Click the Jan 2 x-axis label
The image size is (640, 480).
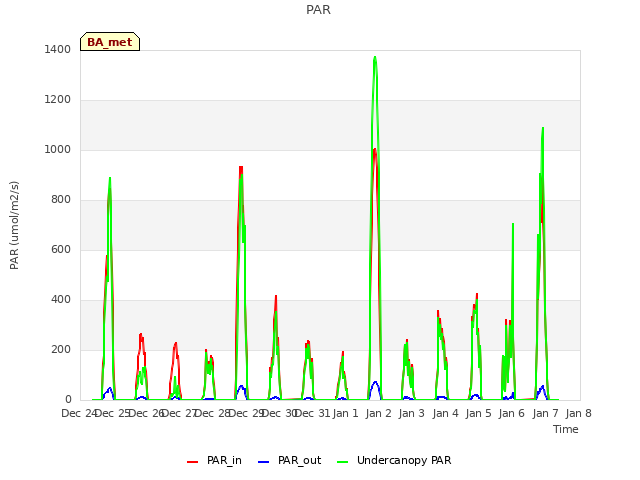point(378,413)
